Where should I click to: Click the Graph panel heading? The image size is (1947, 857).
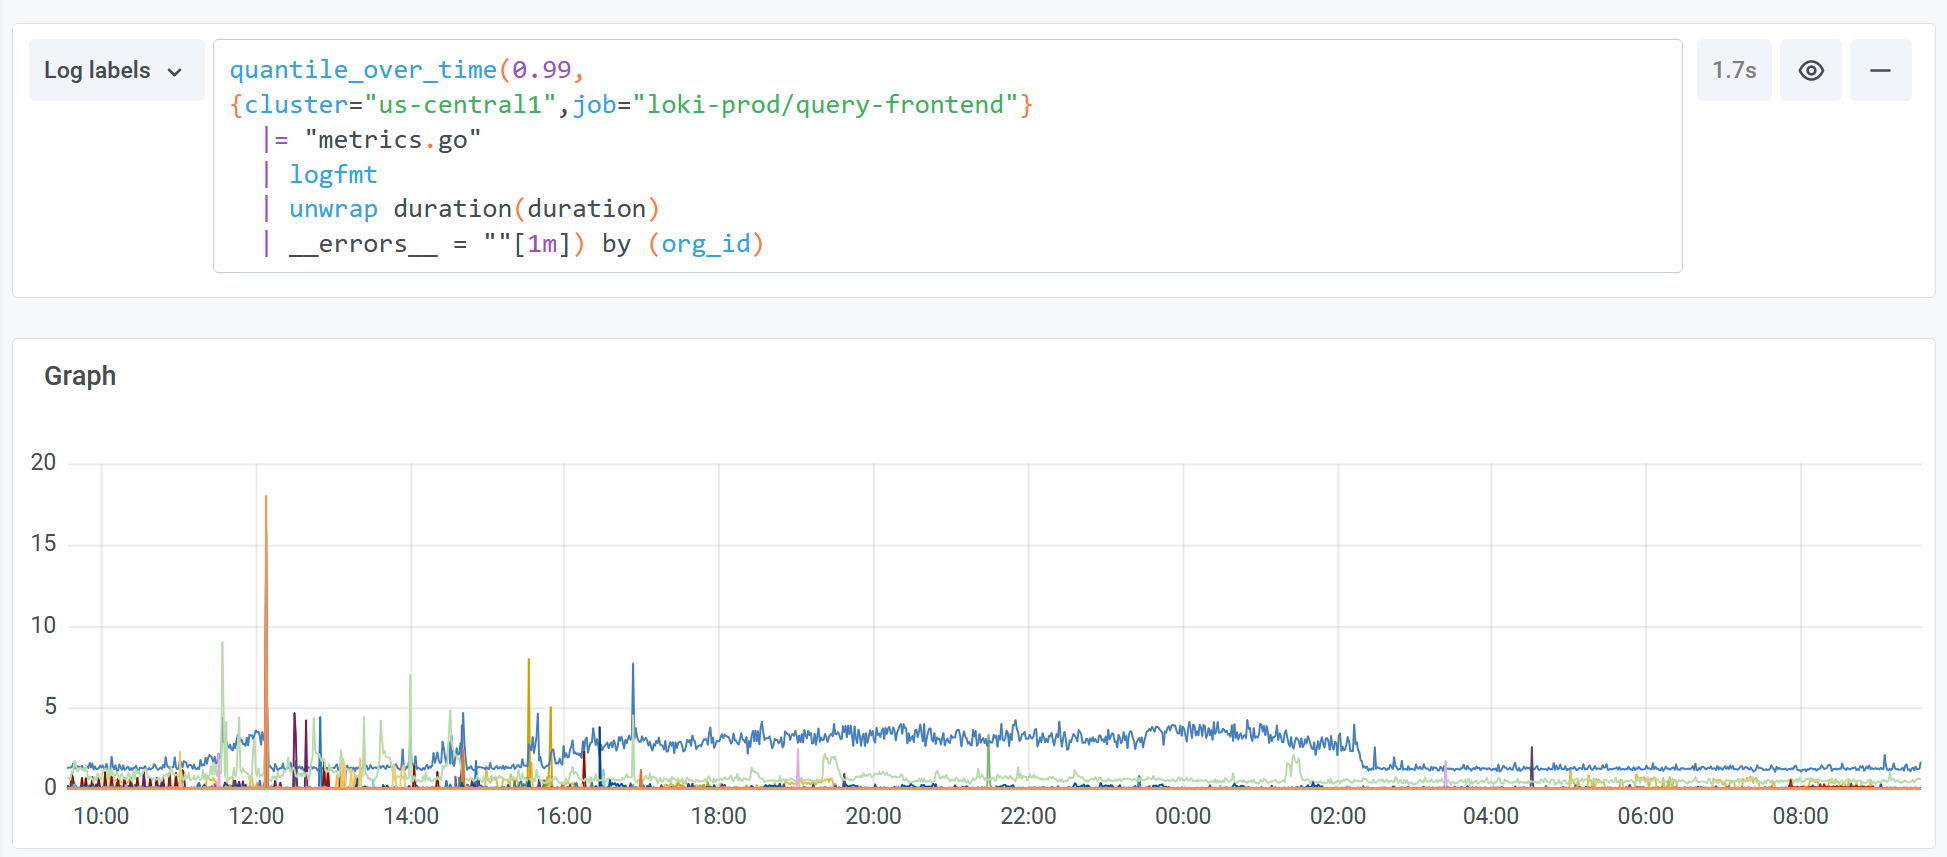pos(80,376)
